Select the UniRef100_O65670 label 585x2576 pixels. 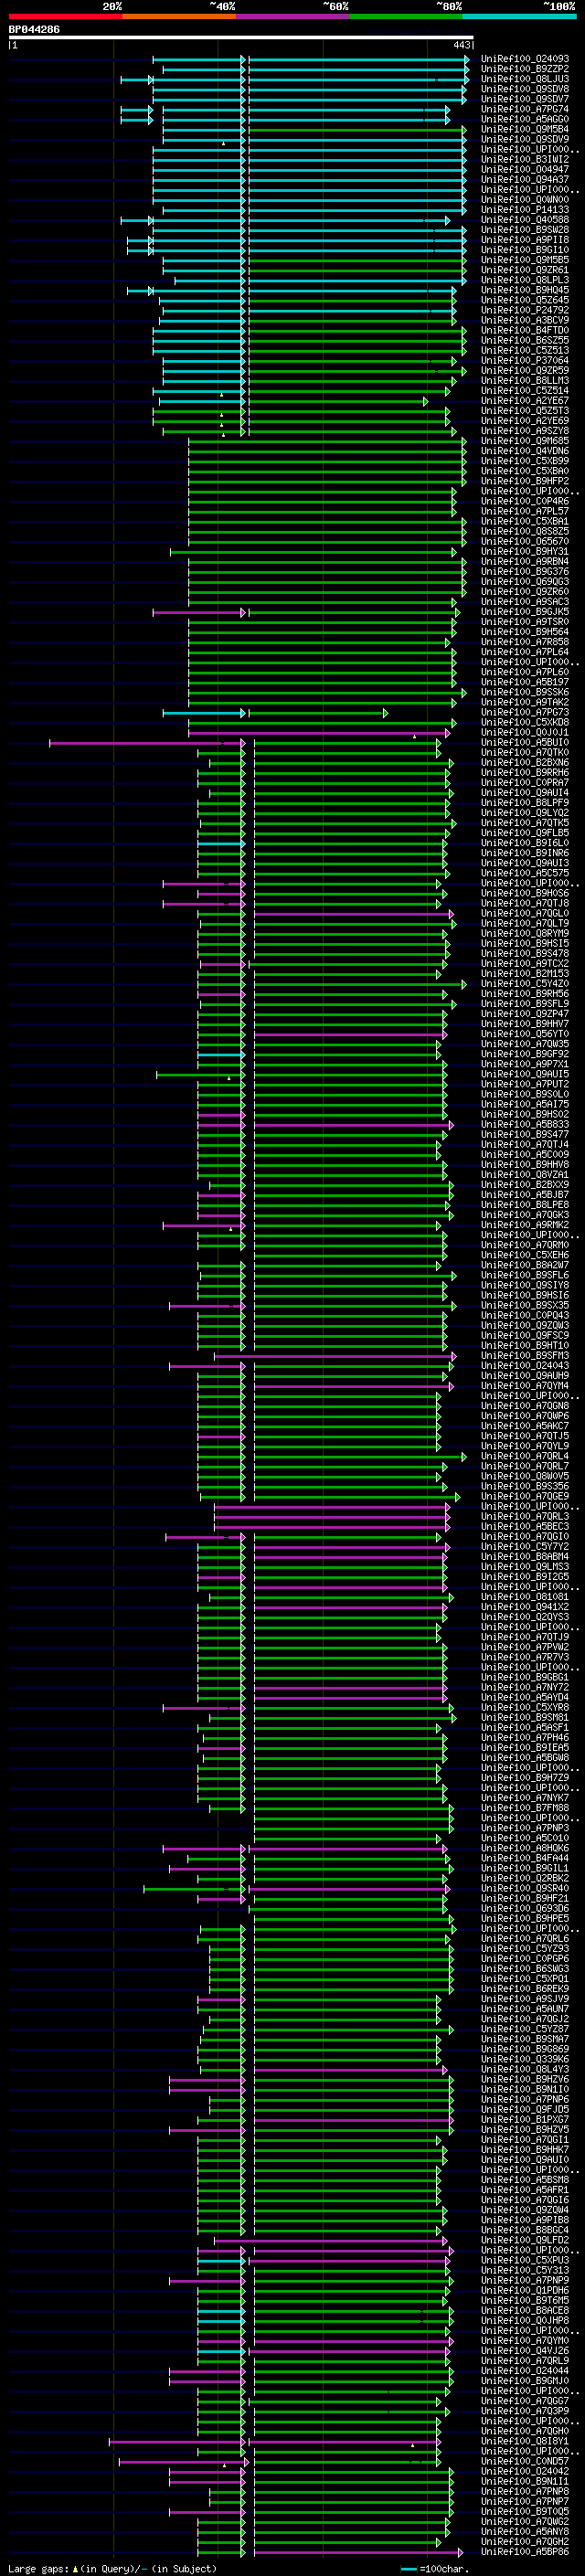point(524,541)
